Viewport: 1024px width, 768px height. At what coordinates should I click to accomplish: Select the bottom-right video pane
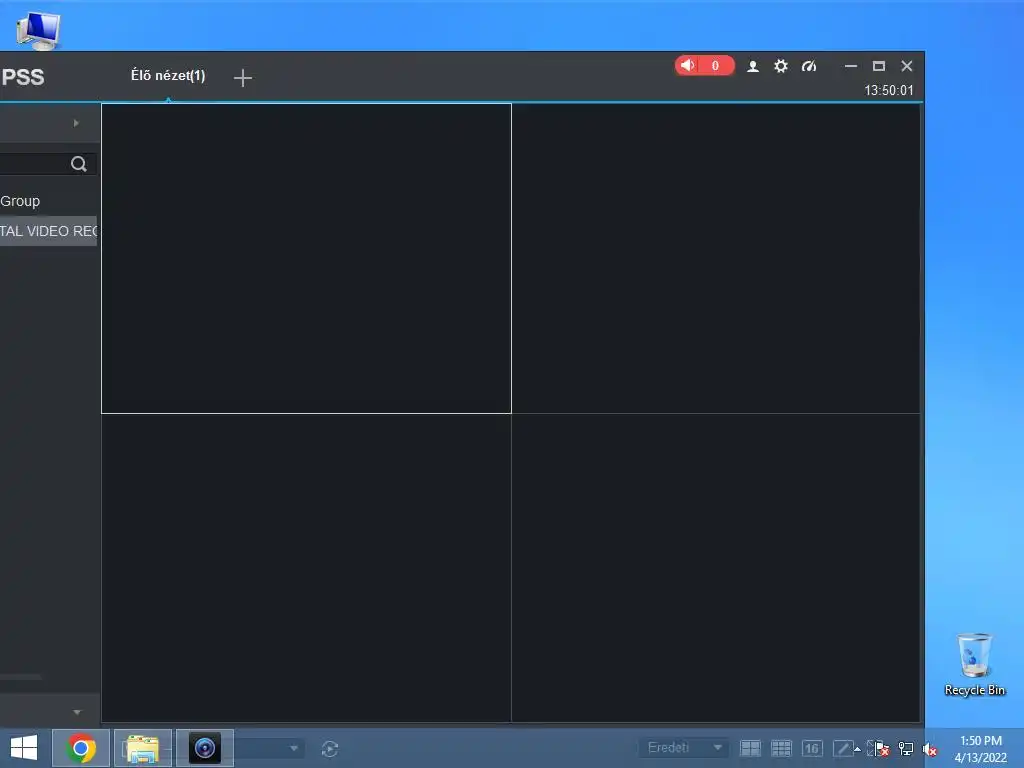pos(716,568)
